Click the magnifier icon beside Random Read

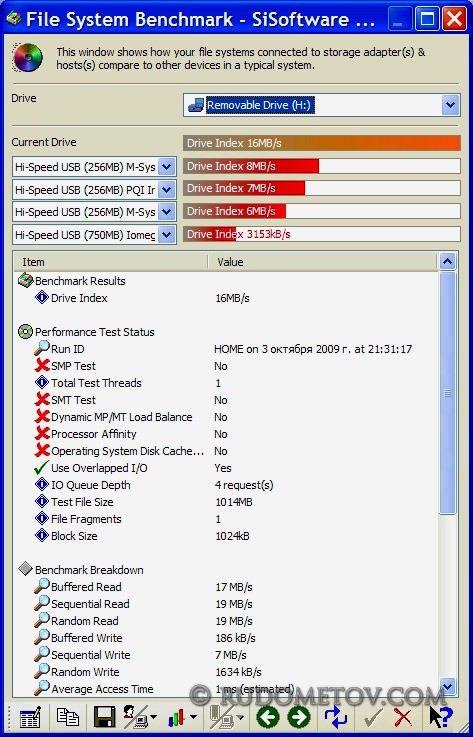pos(42,620)
